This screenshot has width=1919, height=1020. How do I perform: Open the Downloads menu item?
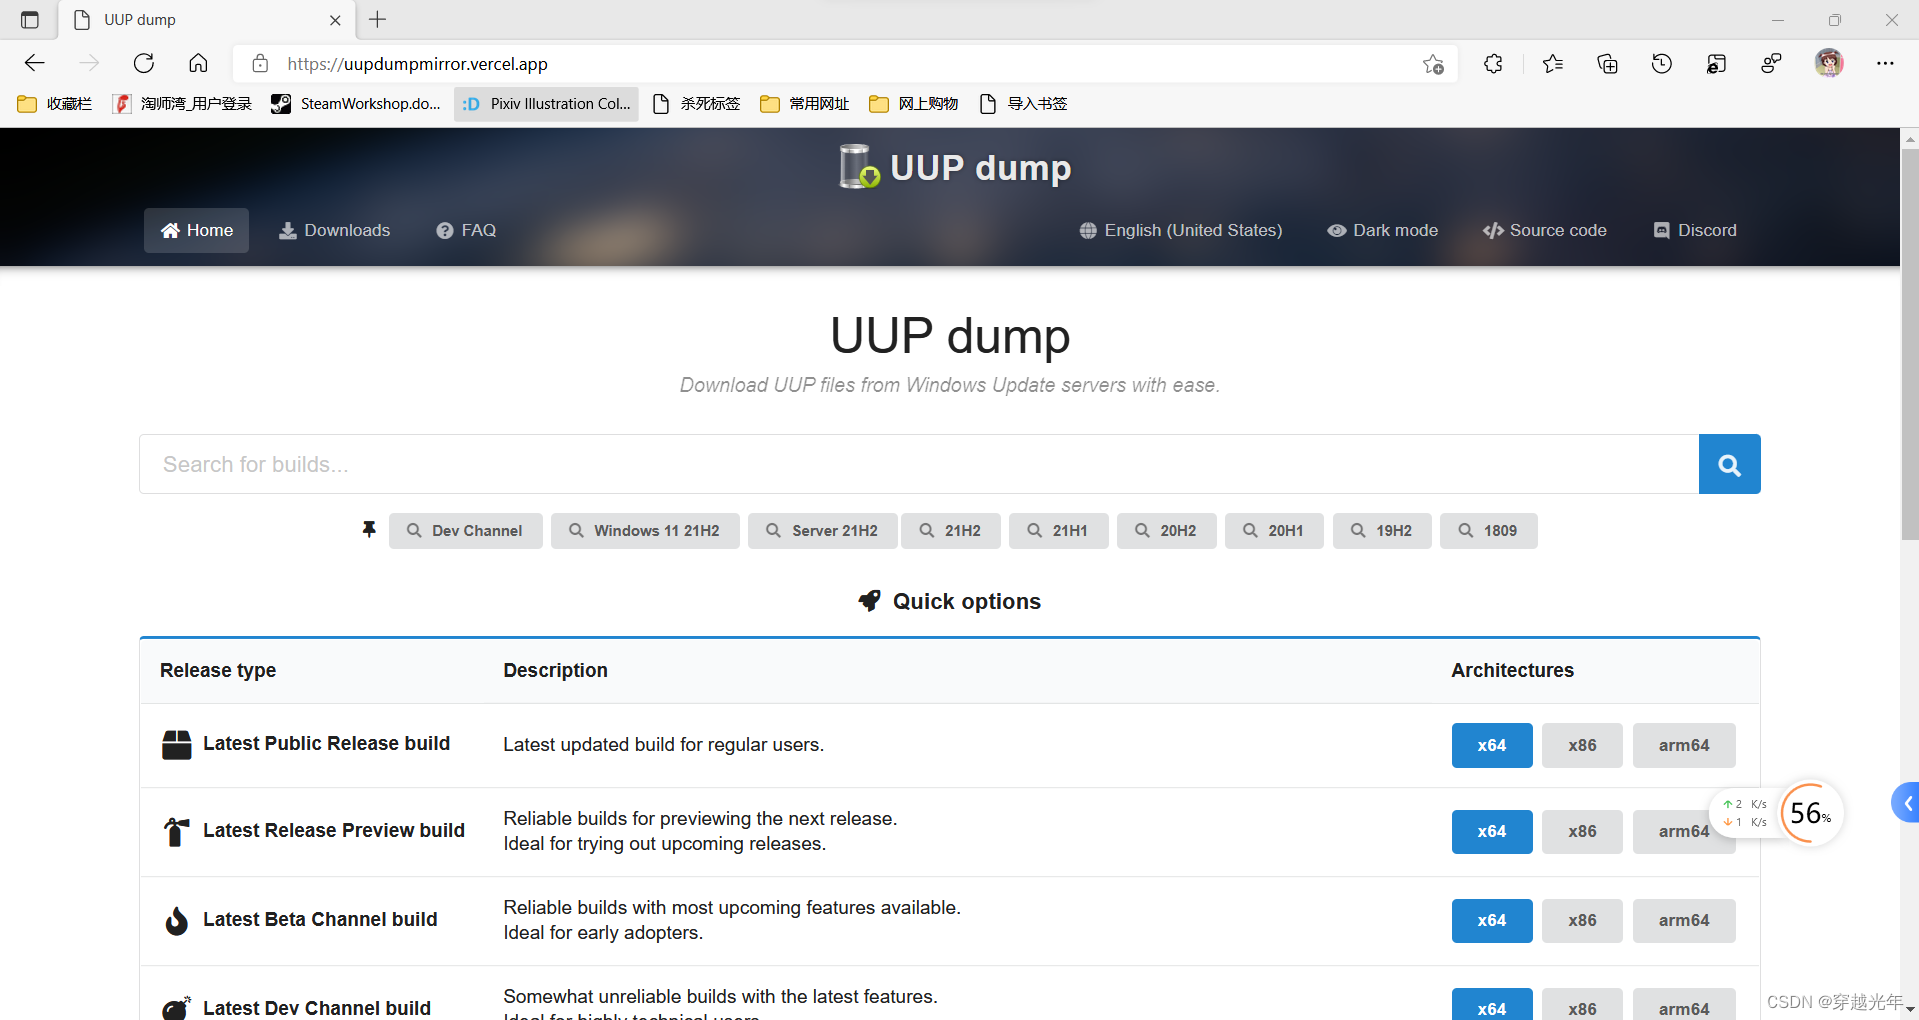coord(335,230)
